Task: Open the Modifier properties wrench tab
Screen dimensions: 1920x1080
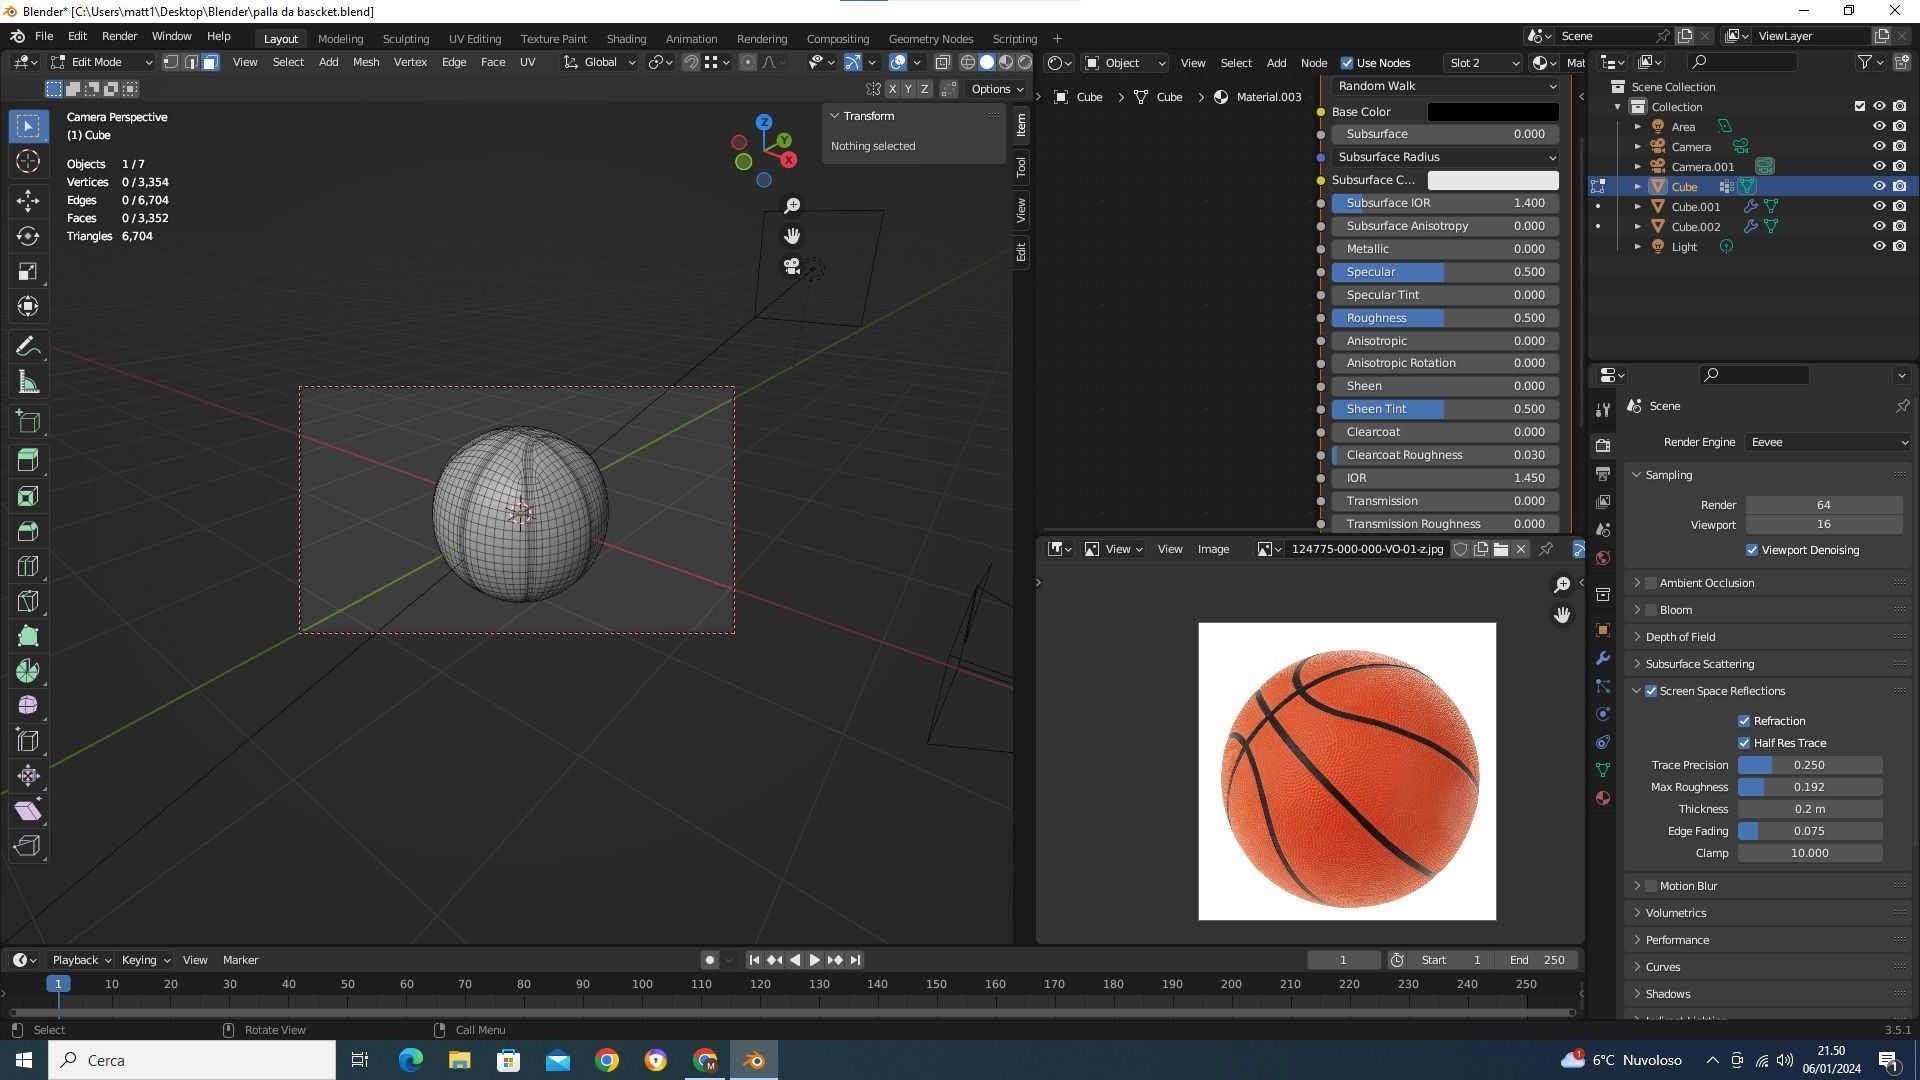Action: pyautogui.click(x=1603, y=658)
